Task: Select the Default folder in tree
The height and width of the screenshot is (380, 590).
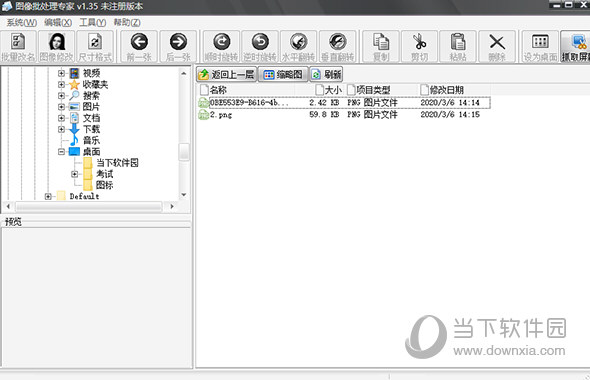Action: tap(84, 196)
